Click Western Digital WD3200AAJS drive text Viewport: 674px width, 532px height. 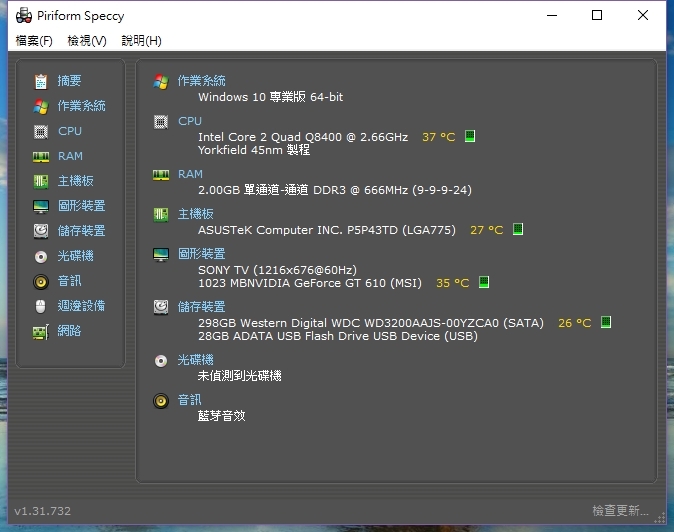point(371,323)
